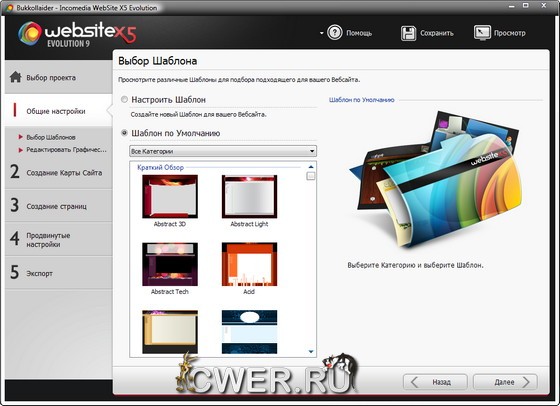Viewport: 560px width, 406px height.
Task: Click the template list scroll up arrow
Action: [x=311, y=167]
